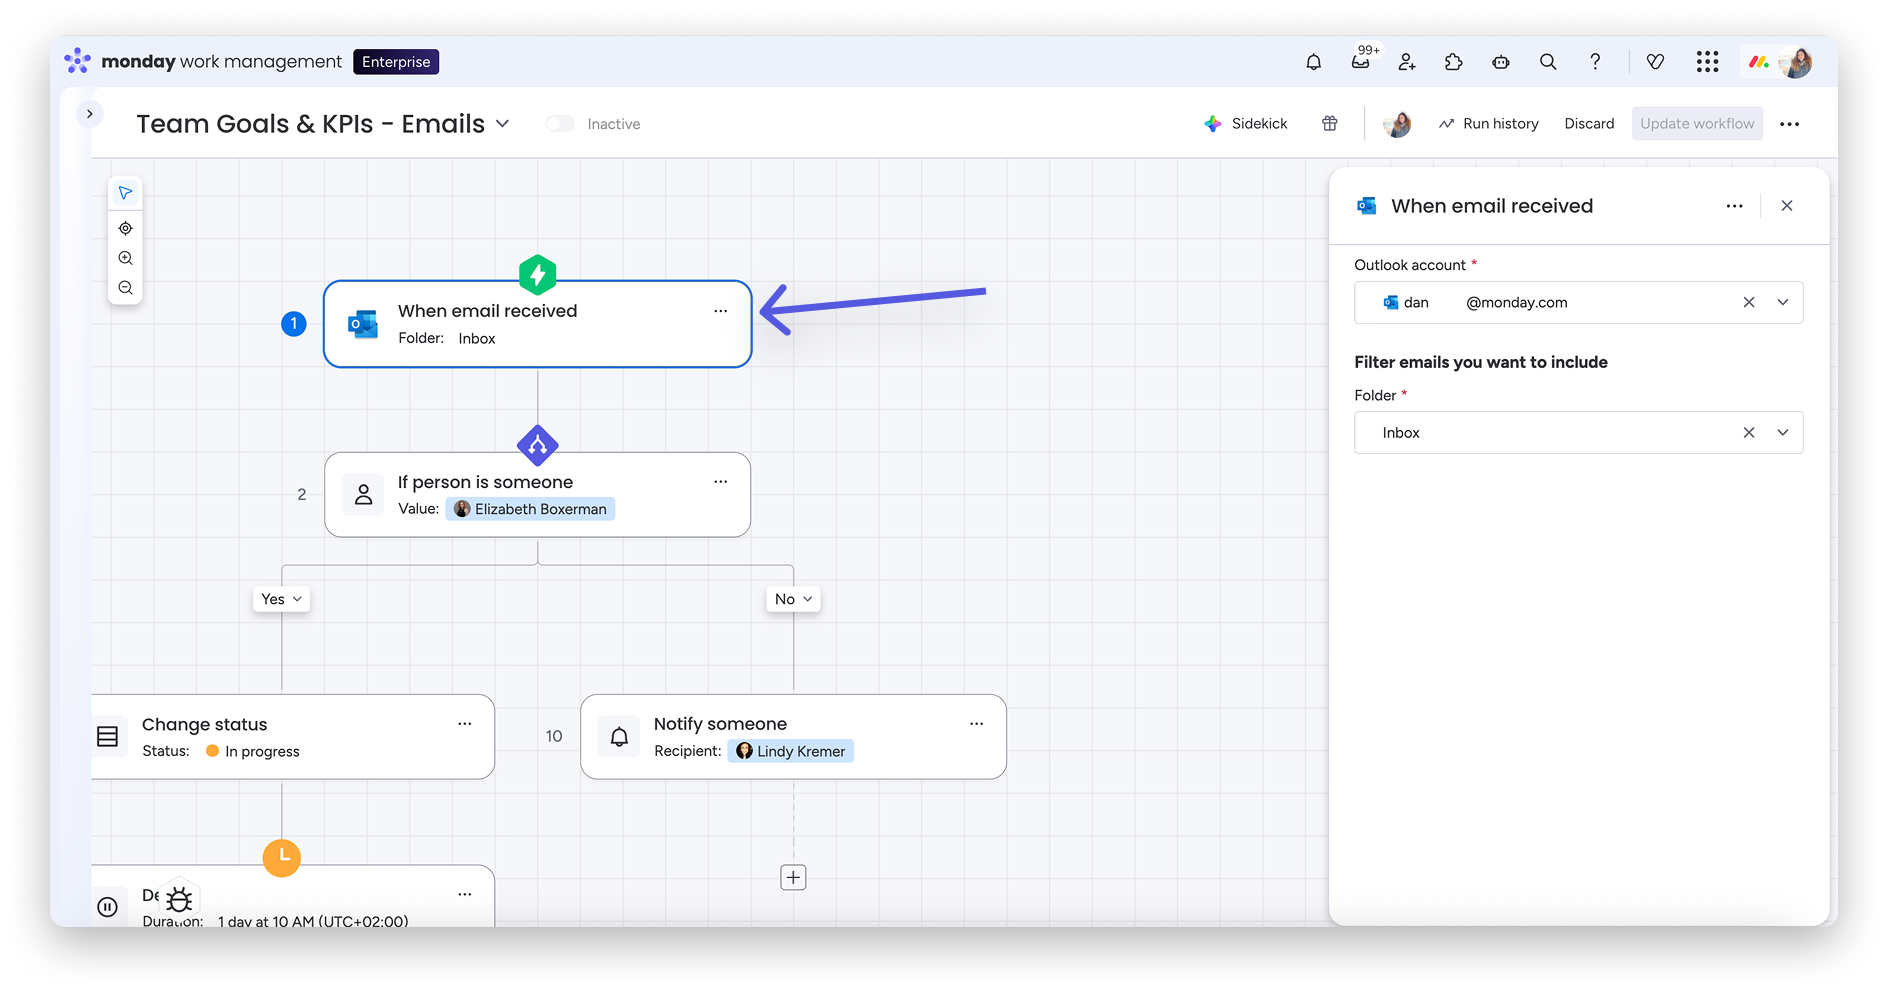The height and width of the screenshot is (992, 1888).
Task: Select the When email received trigger block
Action: click(537, 324)
